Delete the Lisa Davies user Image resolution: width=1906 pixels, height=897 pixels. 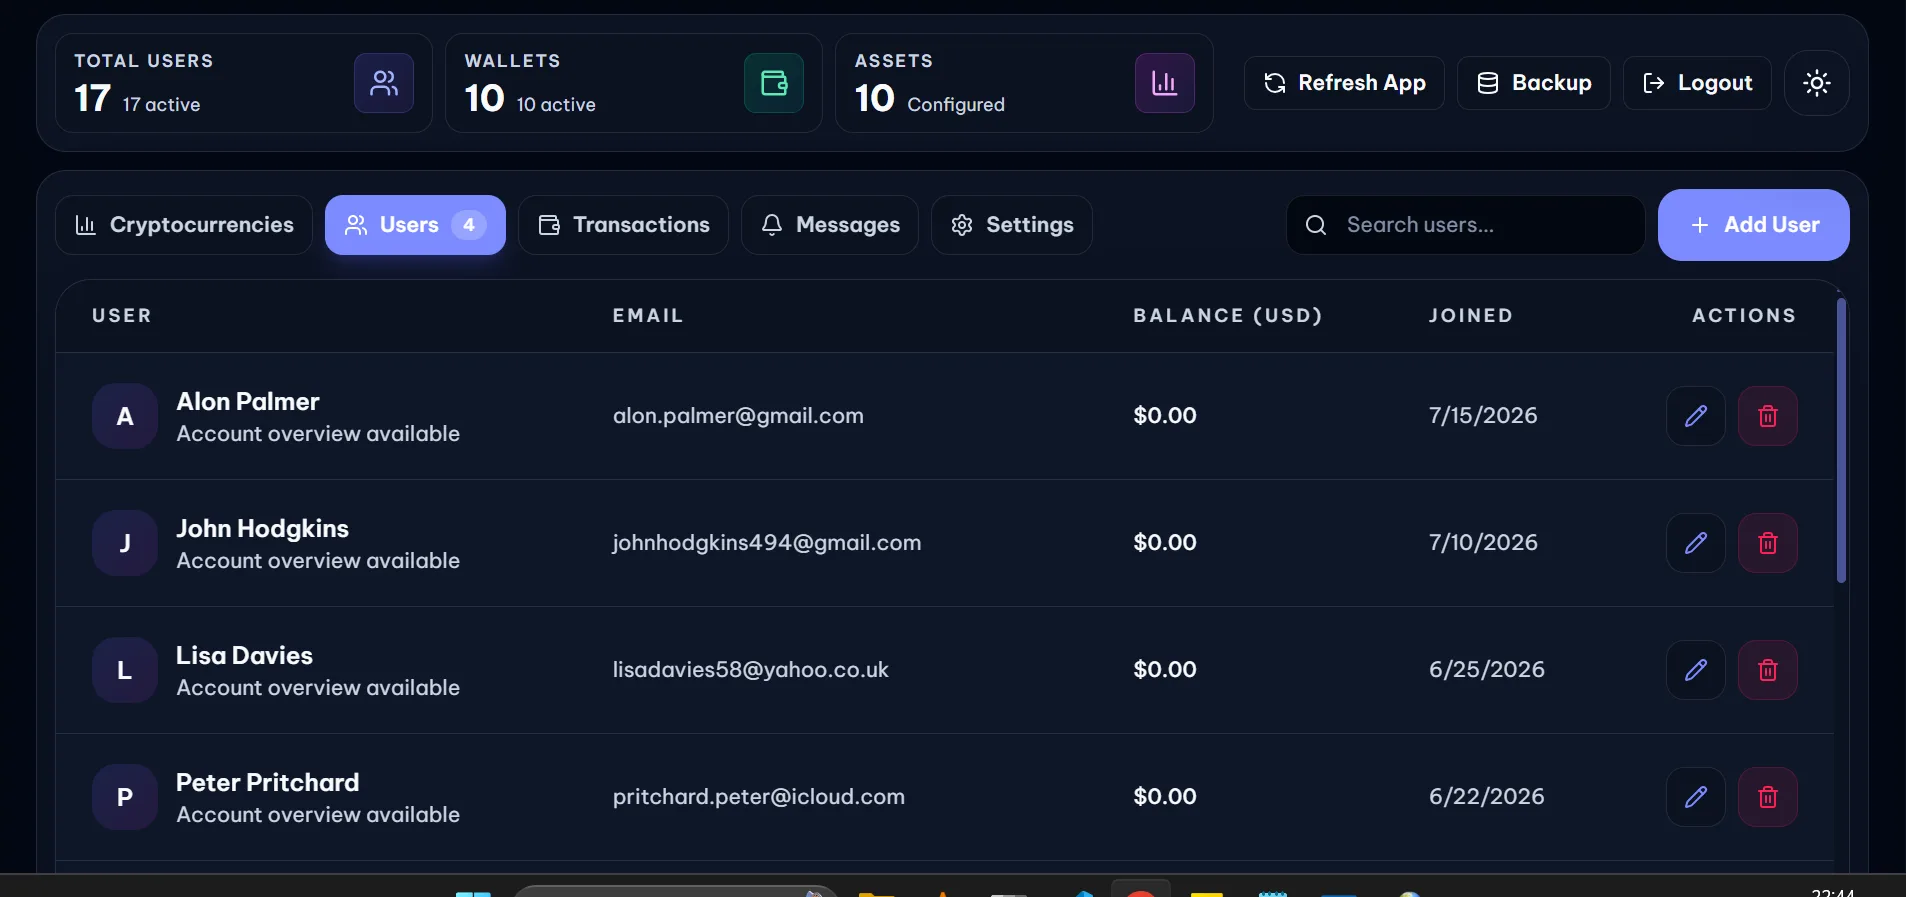[x=1768, y=670]
